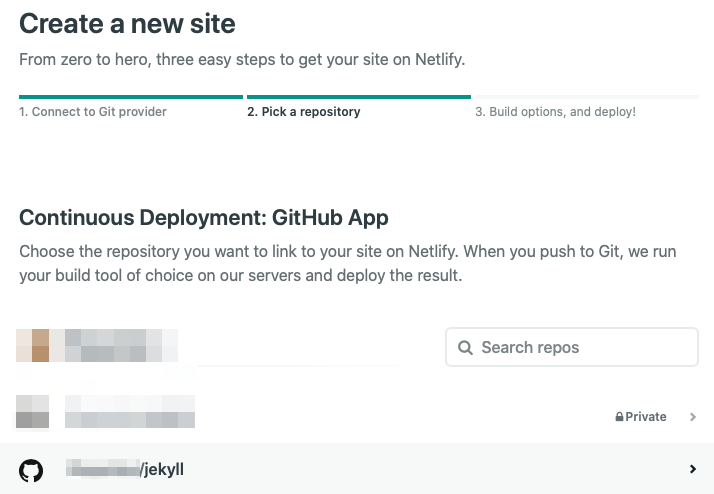Jump to Build options, and deploy! step
The width and height of the screenshot is (714, 494).
(555, 112)
